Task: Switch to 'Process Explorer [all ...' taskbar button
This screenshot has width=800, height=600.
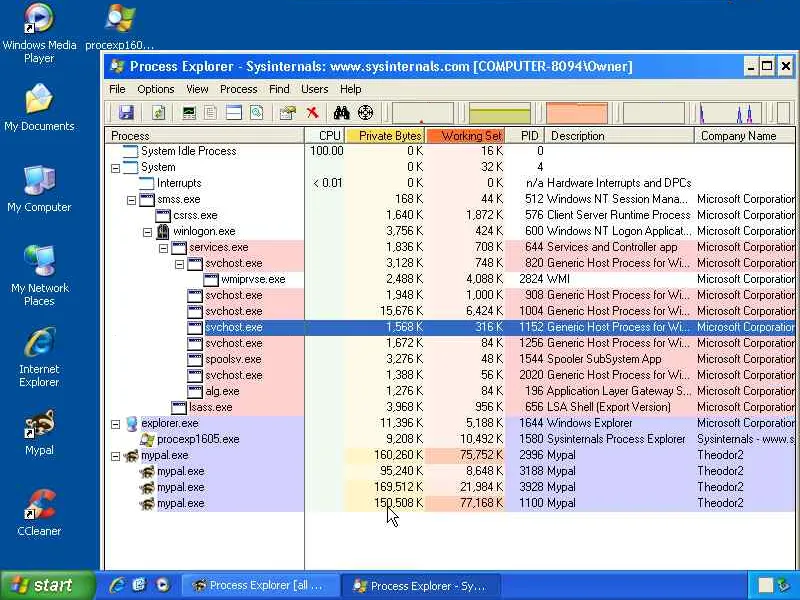Action: (260, 586)
